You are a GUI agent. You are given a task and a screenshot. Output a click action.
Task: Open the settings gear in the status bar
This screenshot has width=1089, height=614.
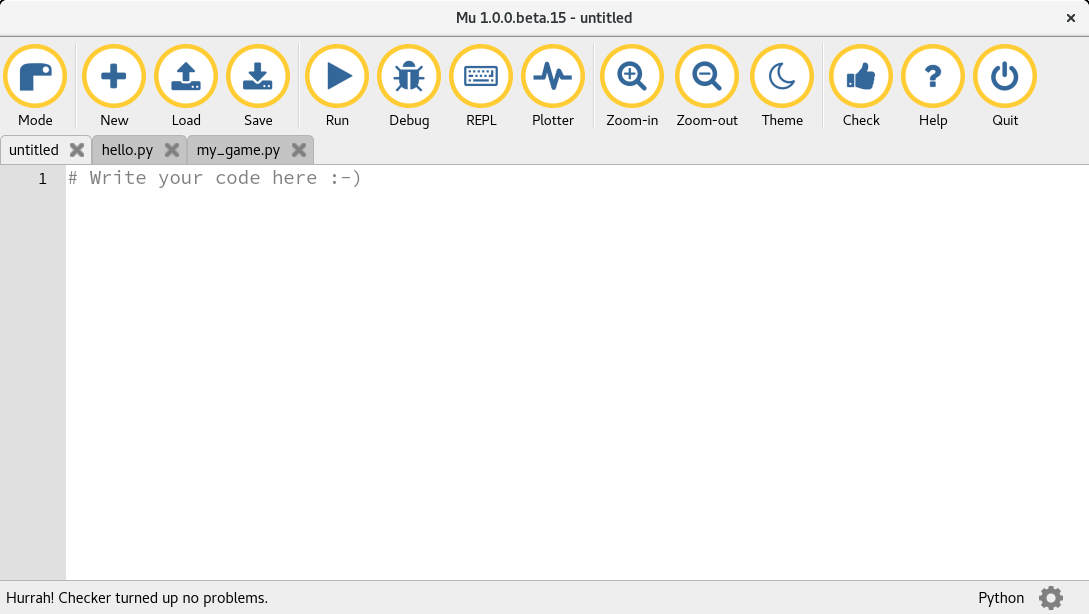click(x=1051, y=597)
